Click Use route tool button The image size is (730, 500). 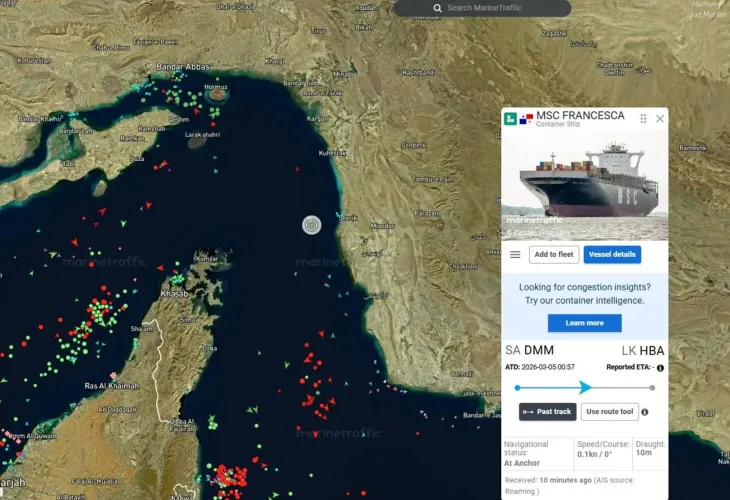(609, 412)
